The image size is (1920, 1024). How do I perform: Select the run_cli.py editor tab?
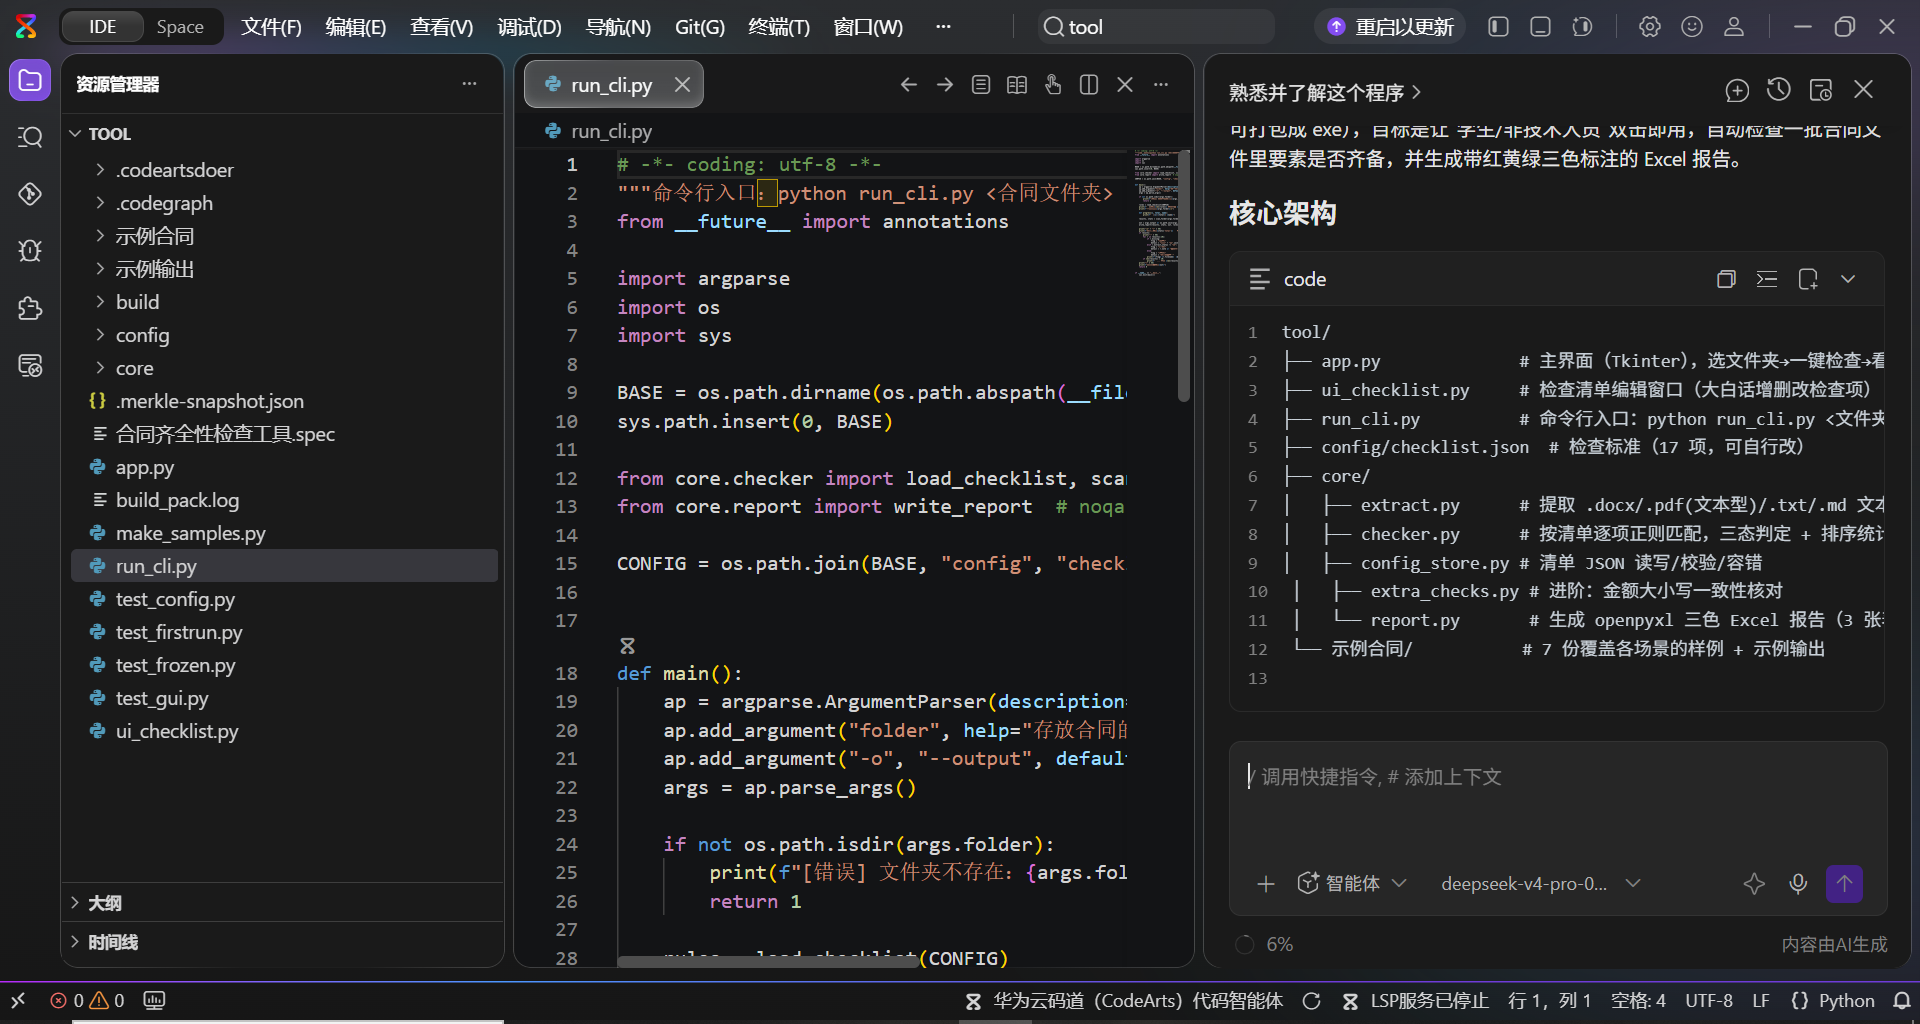(611, 85)
